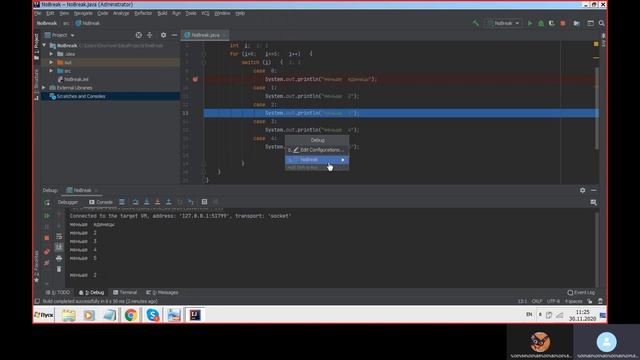
Task: Toggle the breakpoint on line 9 gutter
Action: click(x=195, y=79)
